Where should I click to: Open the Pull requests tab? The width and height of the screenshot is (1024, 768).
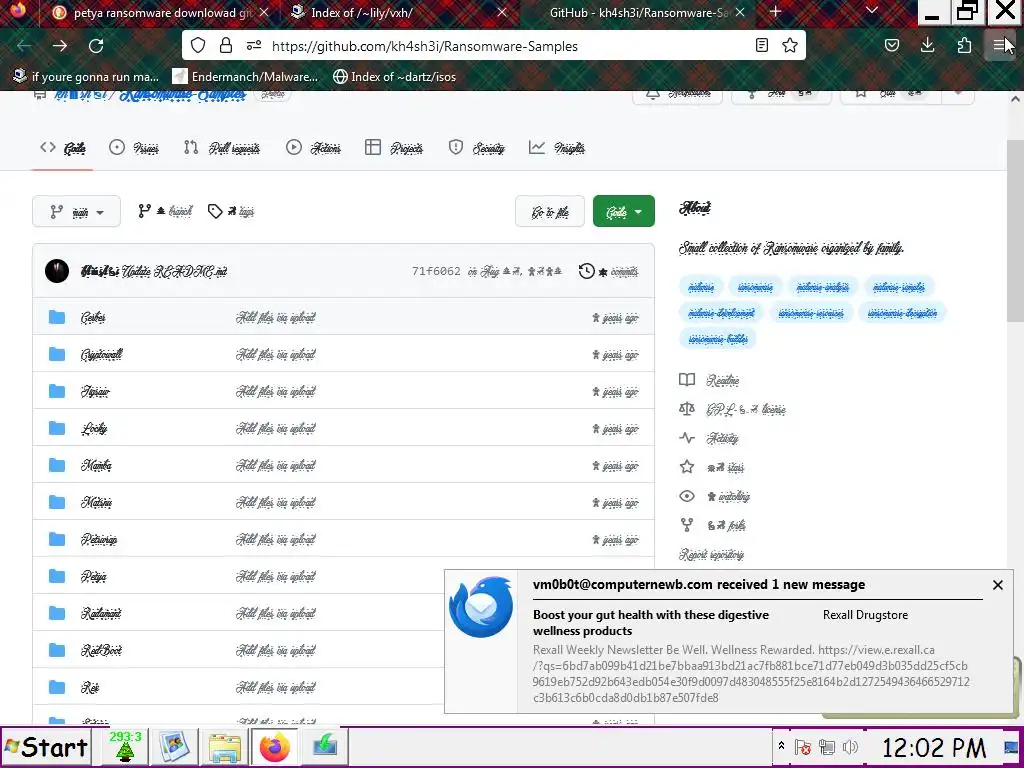pos(222,148)
